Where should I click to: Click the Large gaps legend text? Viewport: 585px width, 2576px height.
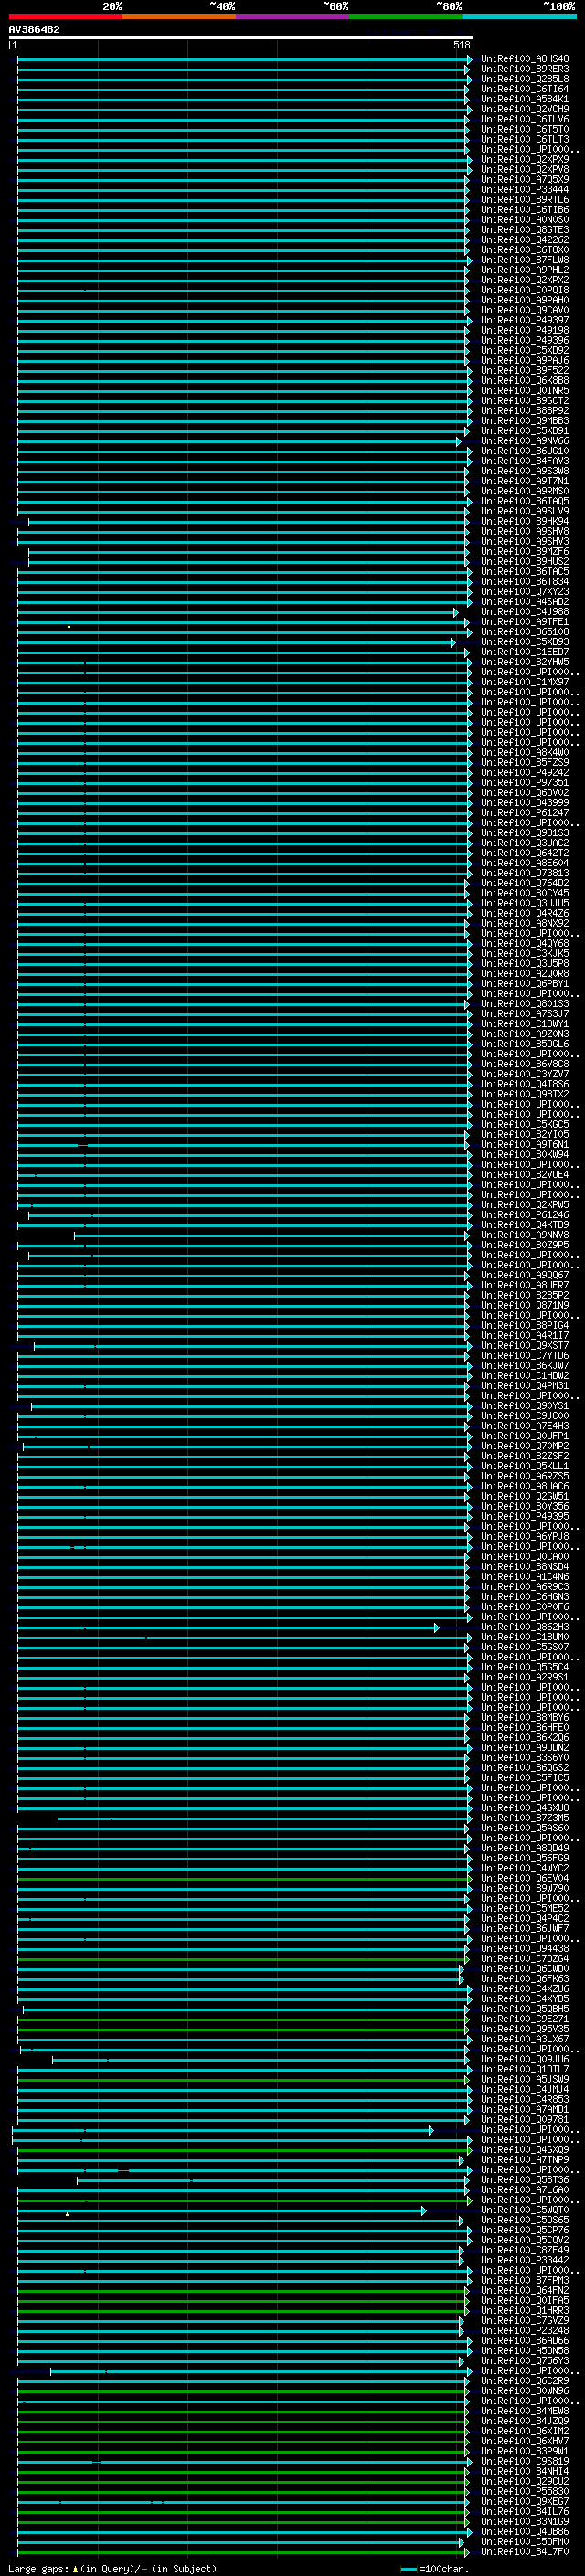click(x=112, y=2568)
